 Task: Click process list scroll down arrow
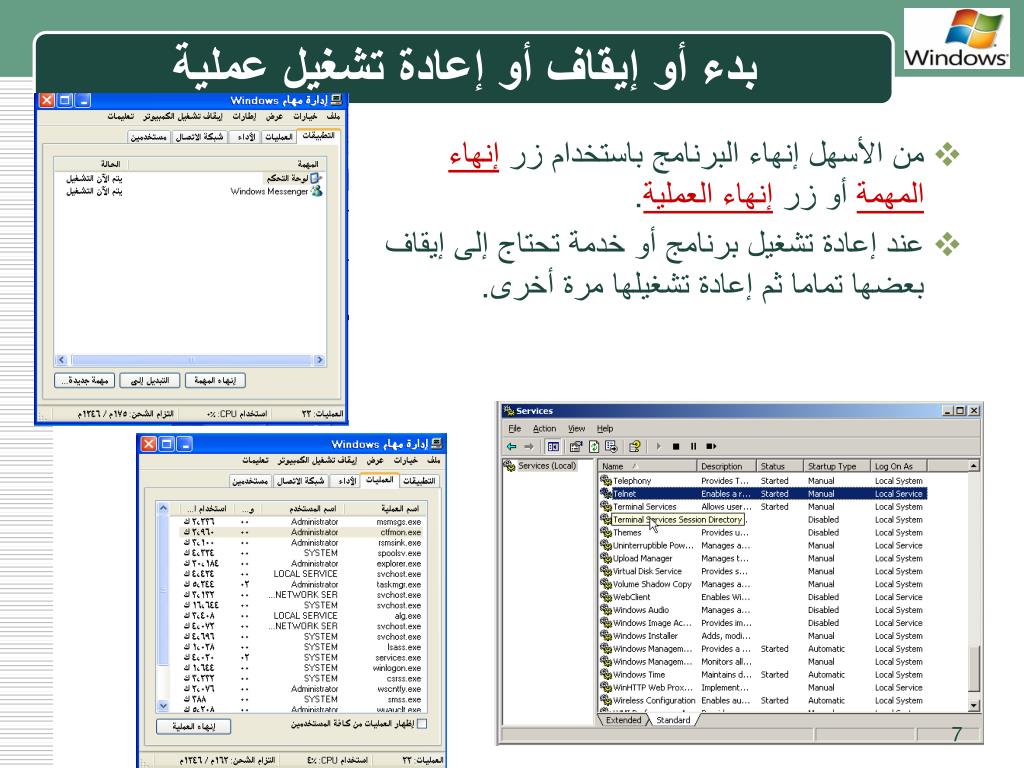(x=163, y=705)
